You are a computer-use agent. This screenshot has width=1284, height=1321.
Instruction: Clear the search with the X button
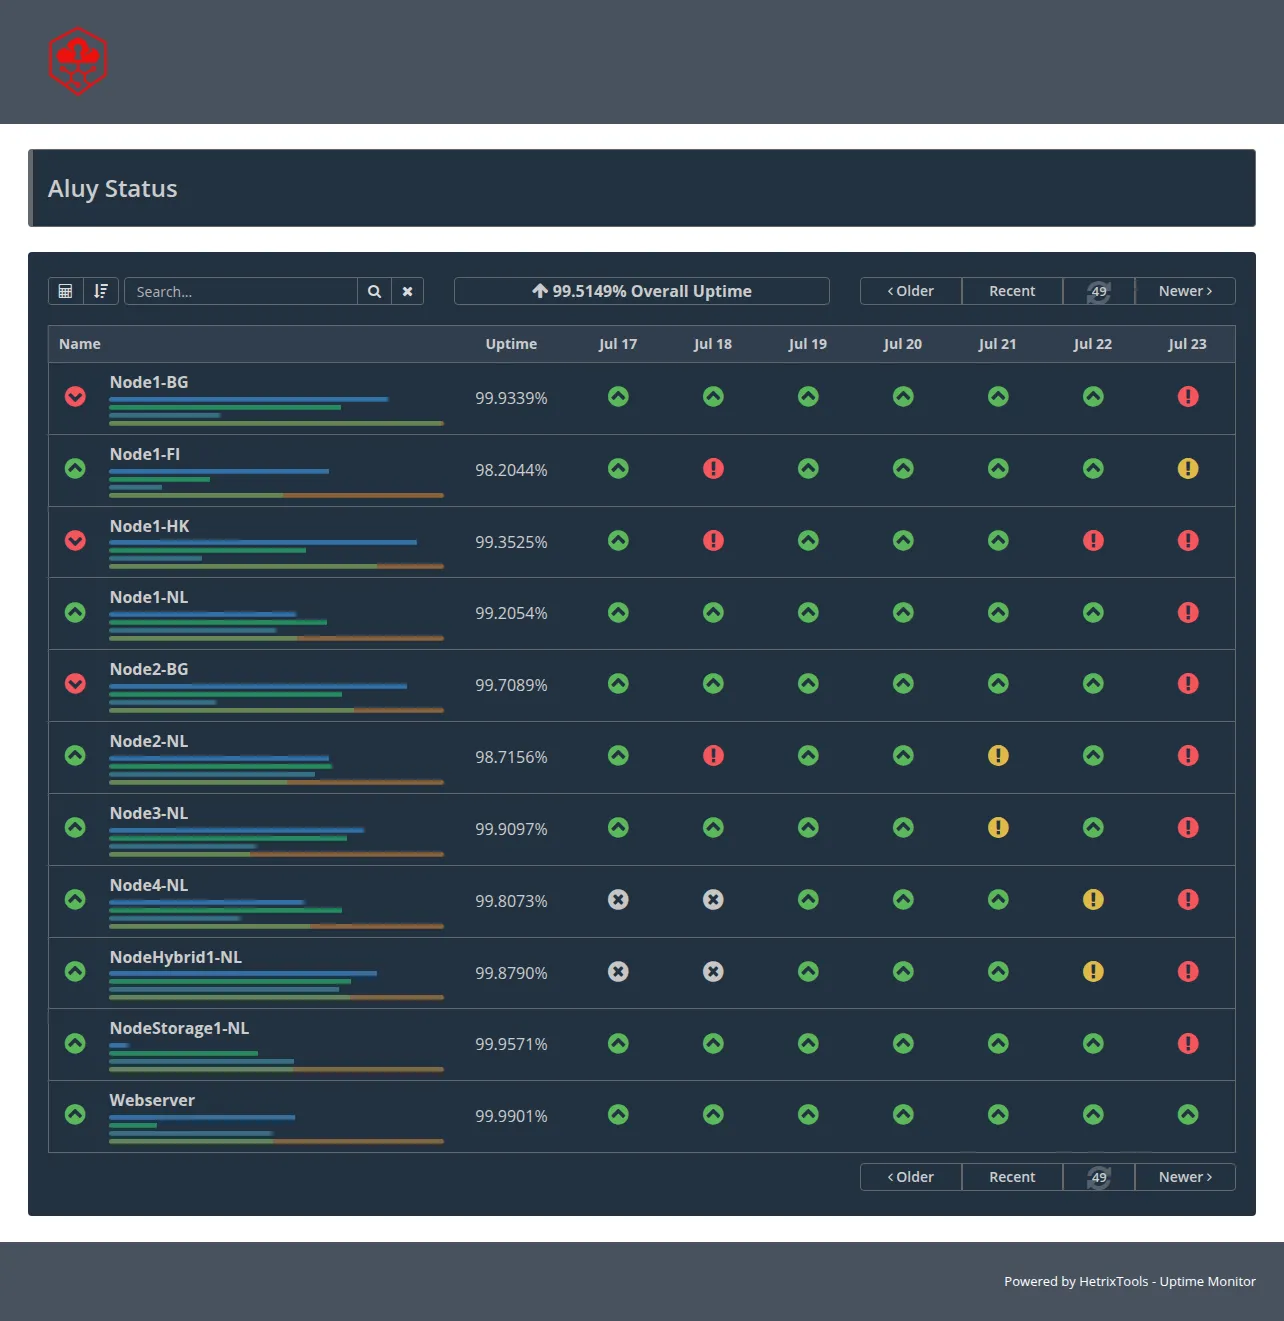pos(407,291)
